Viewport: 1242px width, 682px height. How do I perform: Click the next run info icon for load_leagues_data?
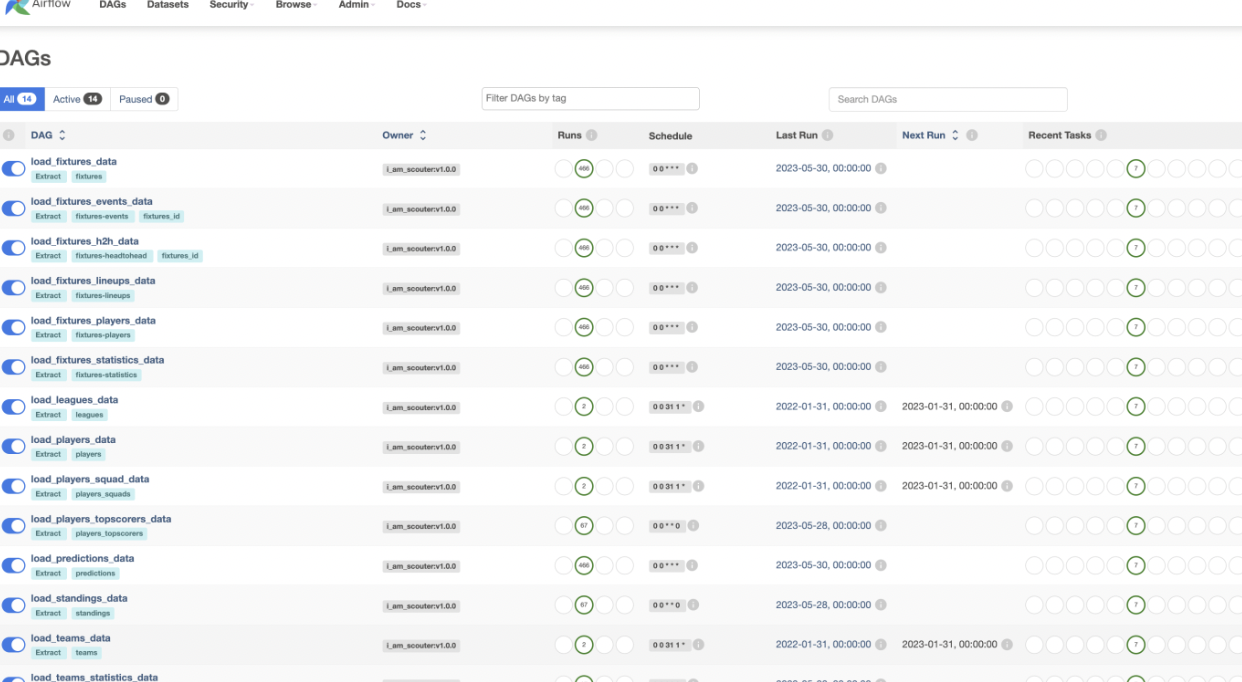pos(1007,407)
